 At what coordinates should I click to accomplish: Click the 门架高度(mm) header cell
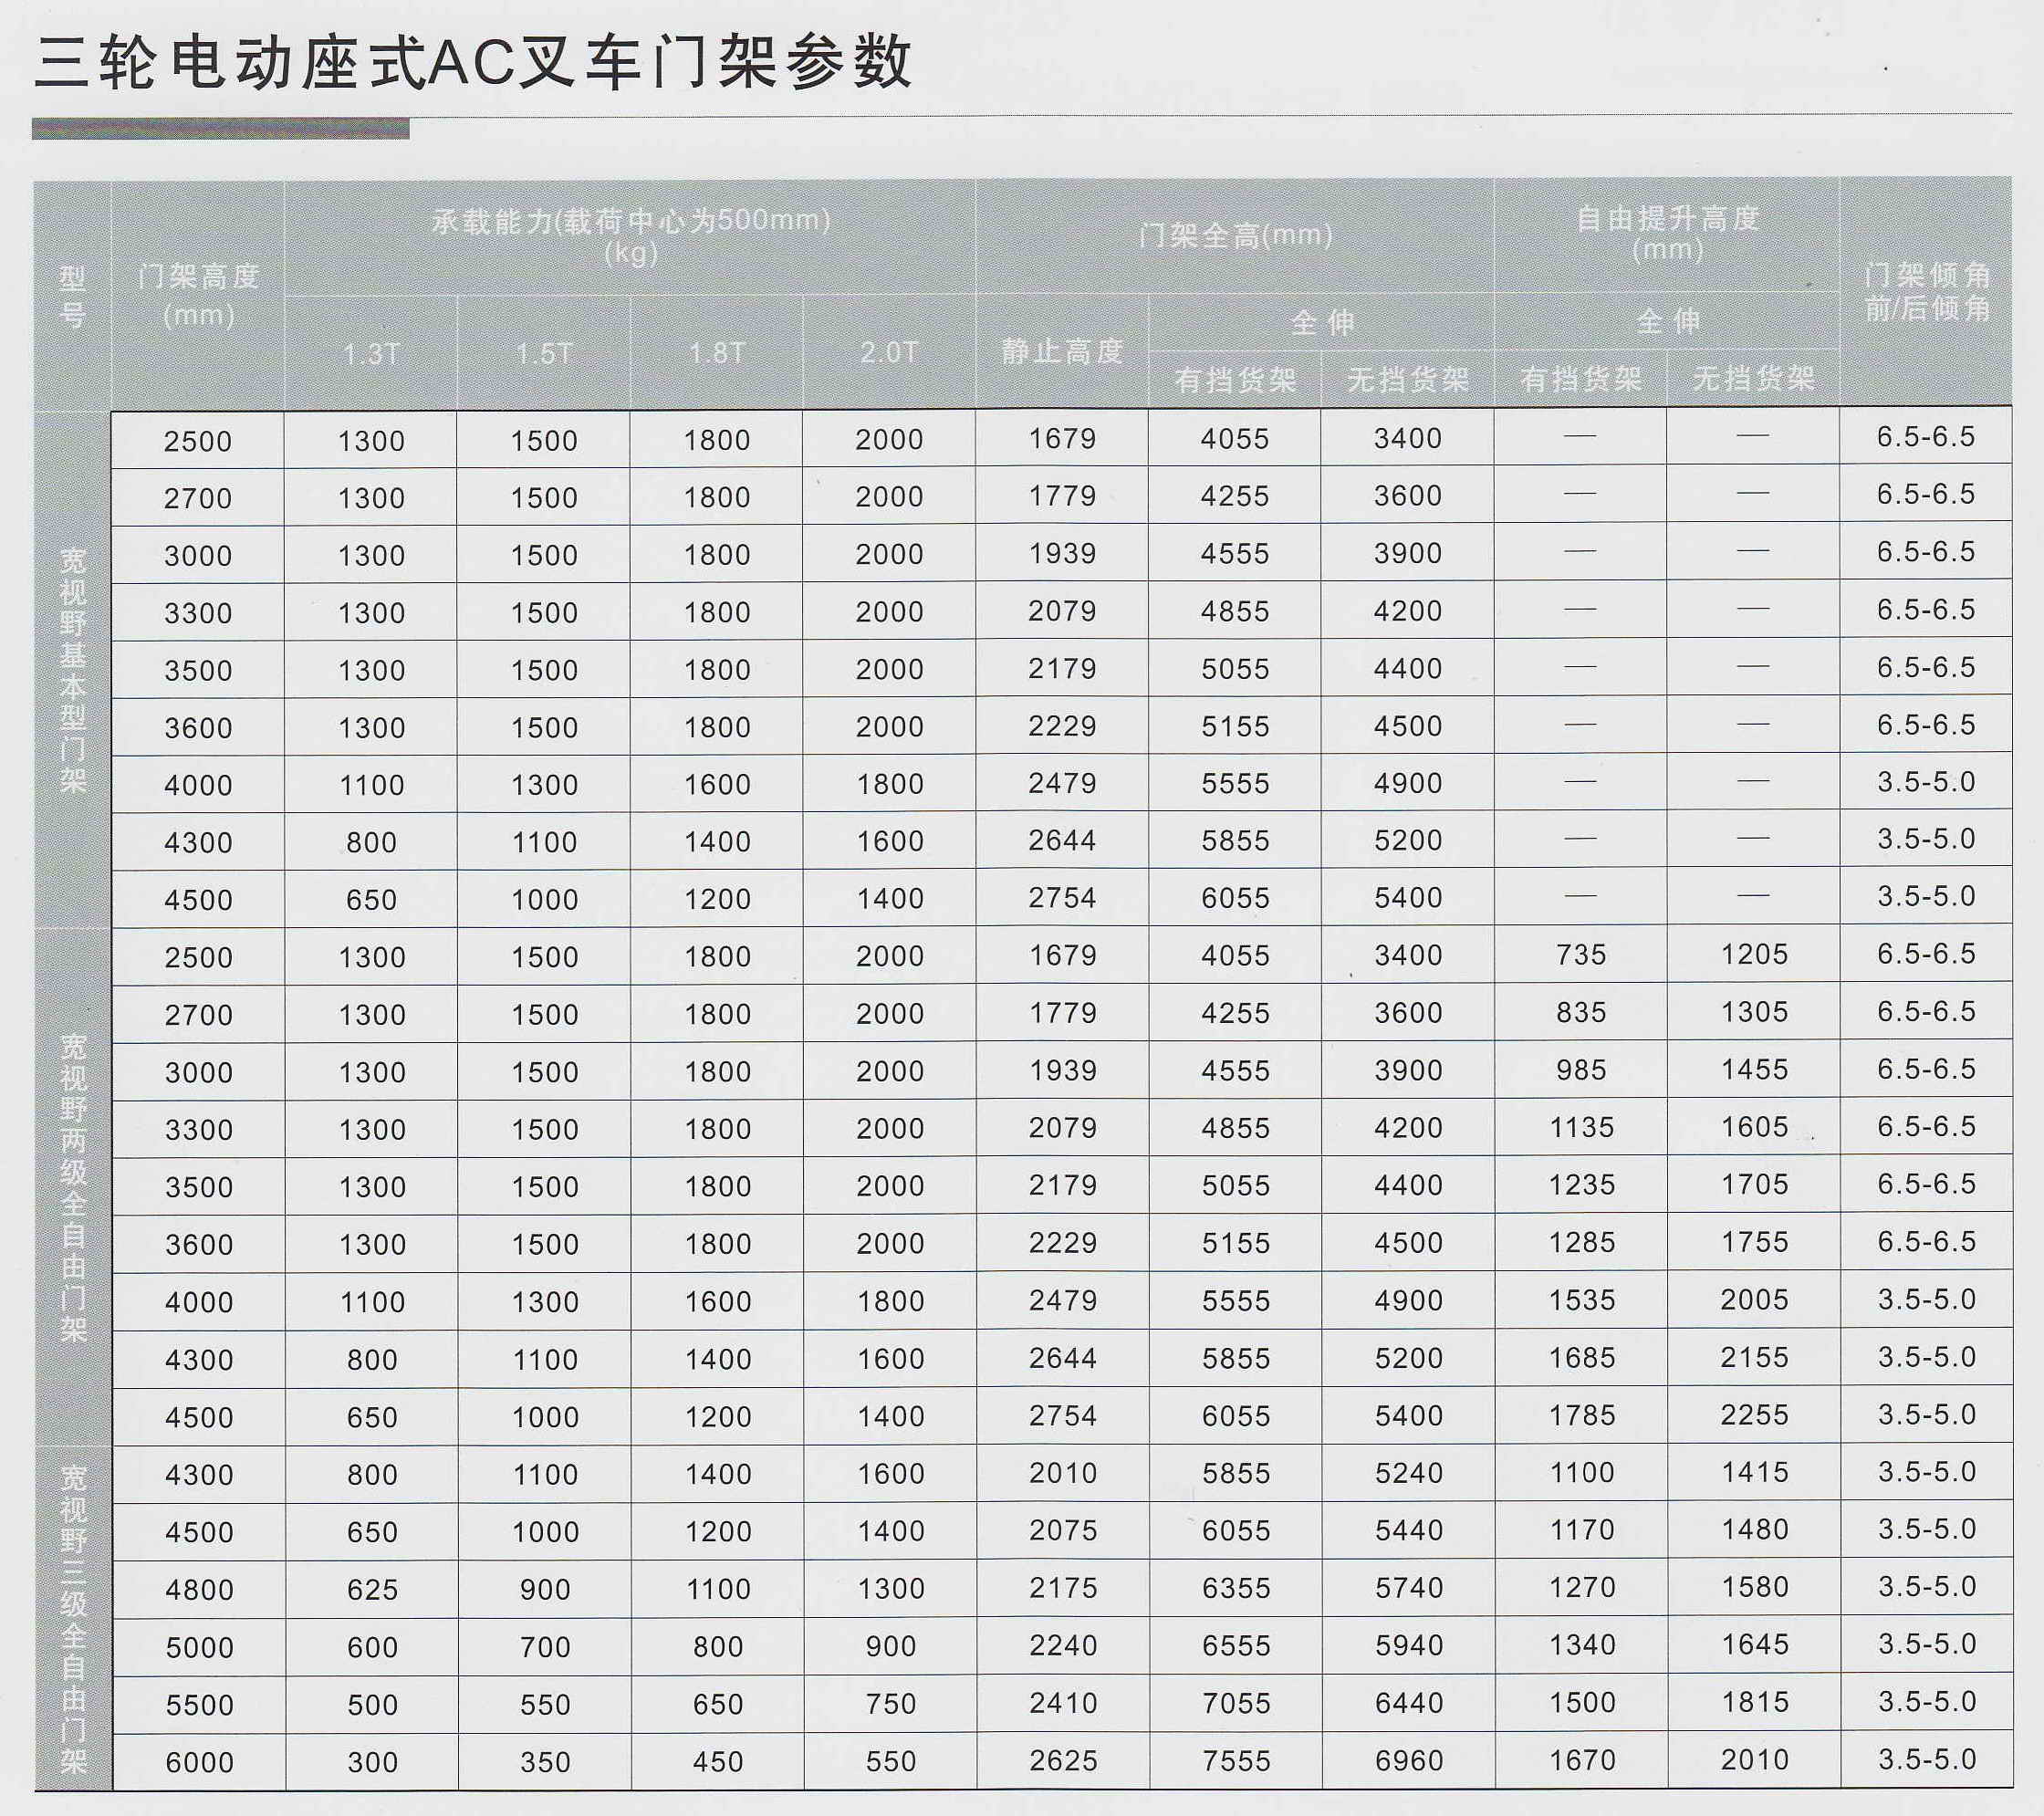pos(198,296)
